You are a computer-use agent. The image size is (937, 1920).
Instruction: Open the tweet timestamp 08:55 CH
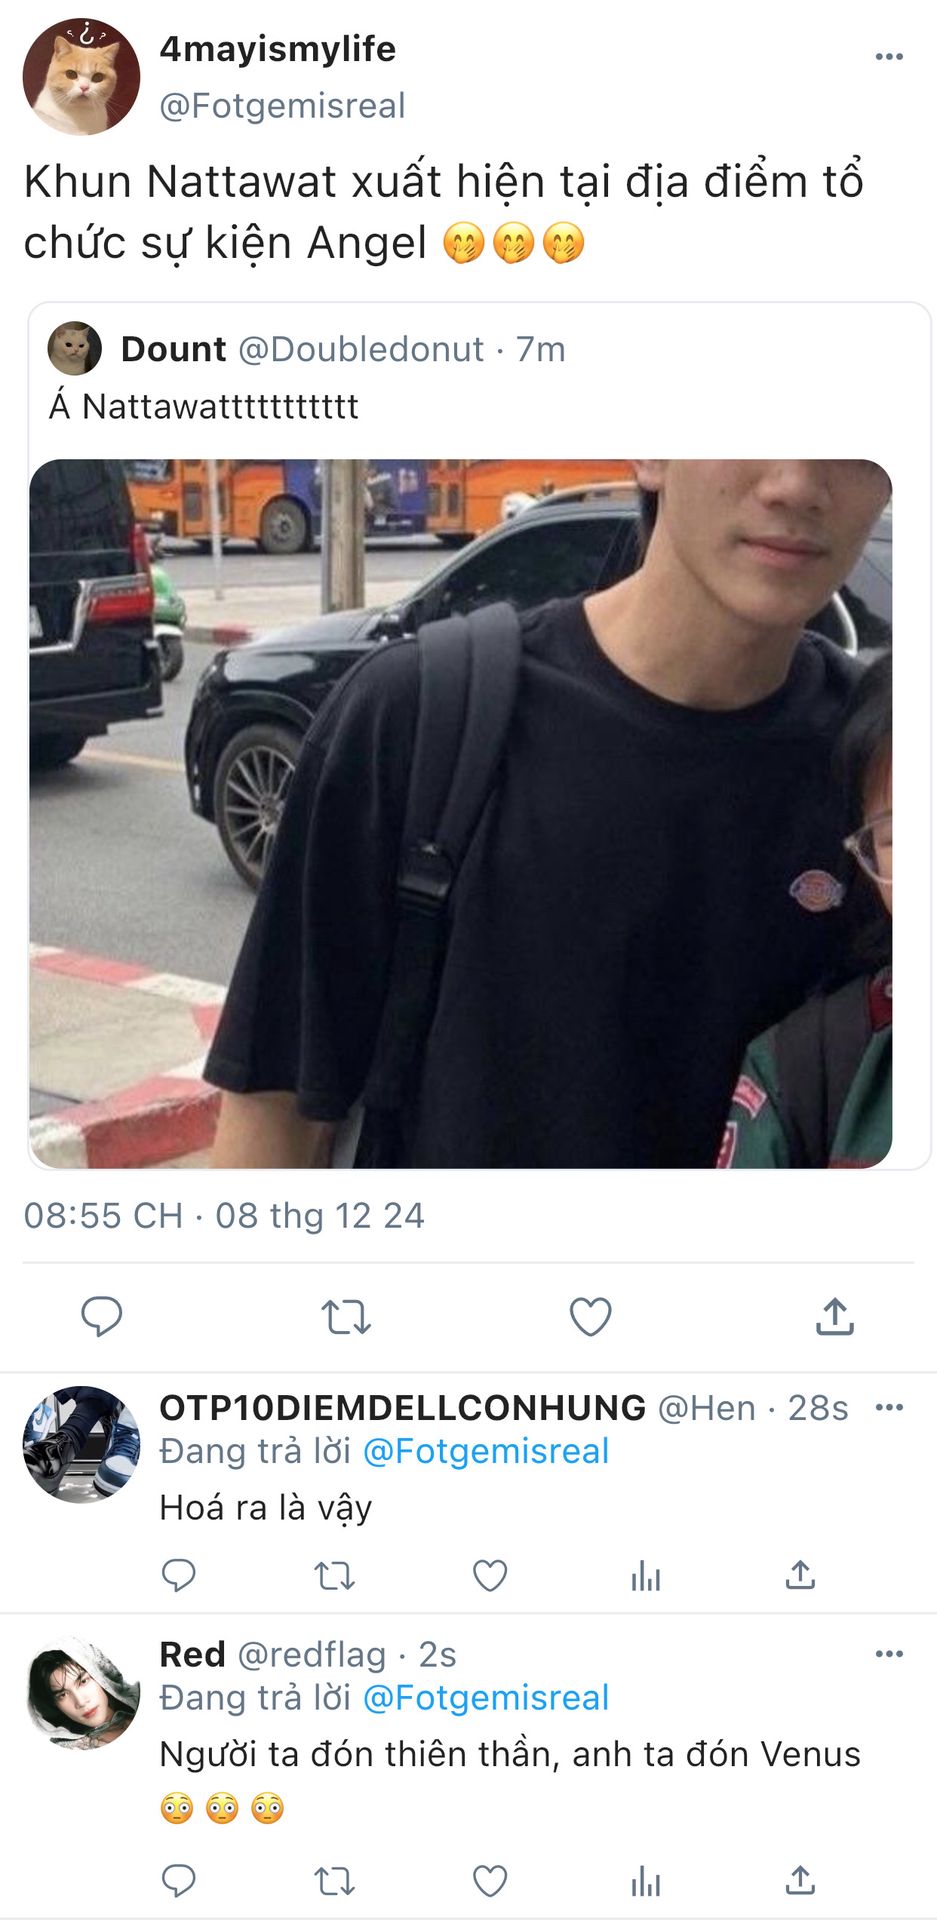[x=103, y=1215]
